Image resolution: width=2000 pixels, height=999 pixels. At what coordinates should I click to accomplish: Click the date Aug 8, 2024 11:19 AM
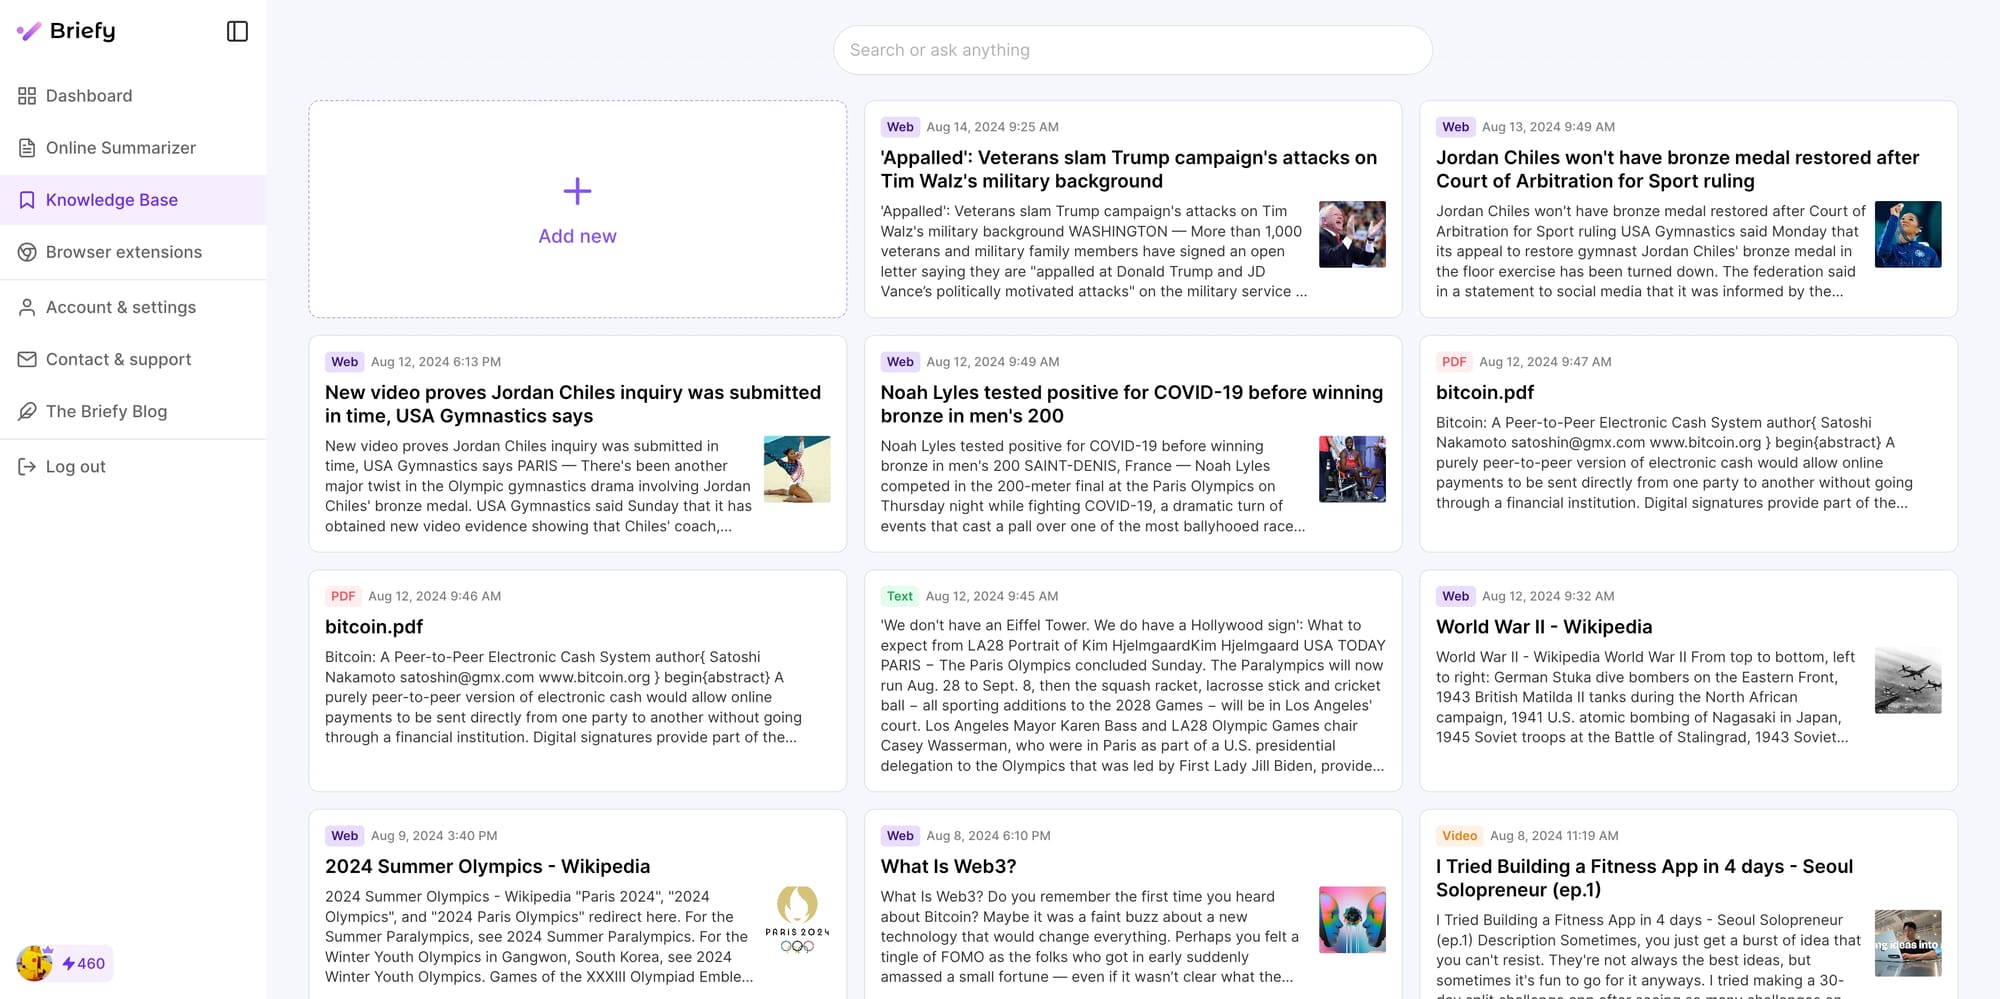(x=1555, y=836)
